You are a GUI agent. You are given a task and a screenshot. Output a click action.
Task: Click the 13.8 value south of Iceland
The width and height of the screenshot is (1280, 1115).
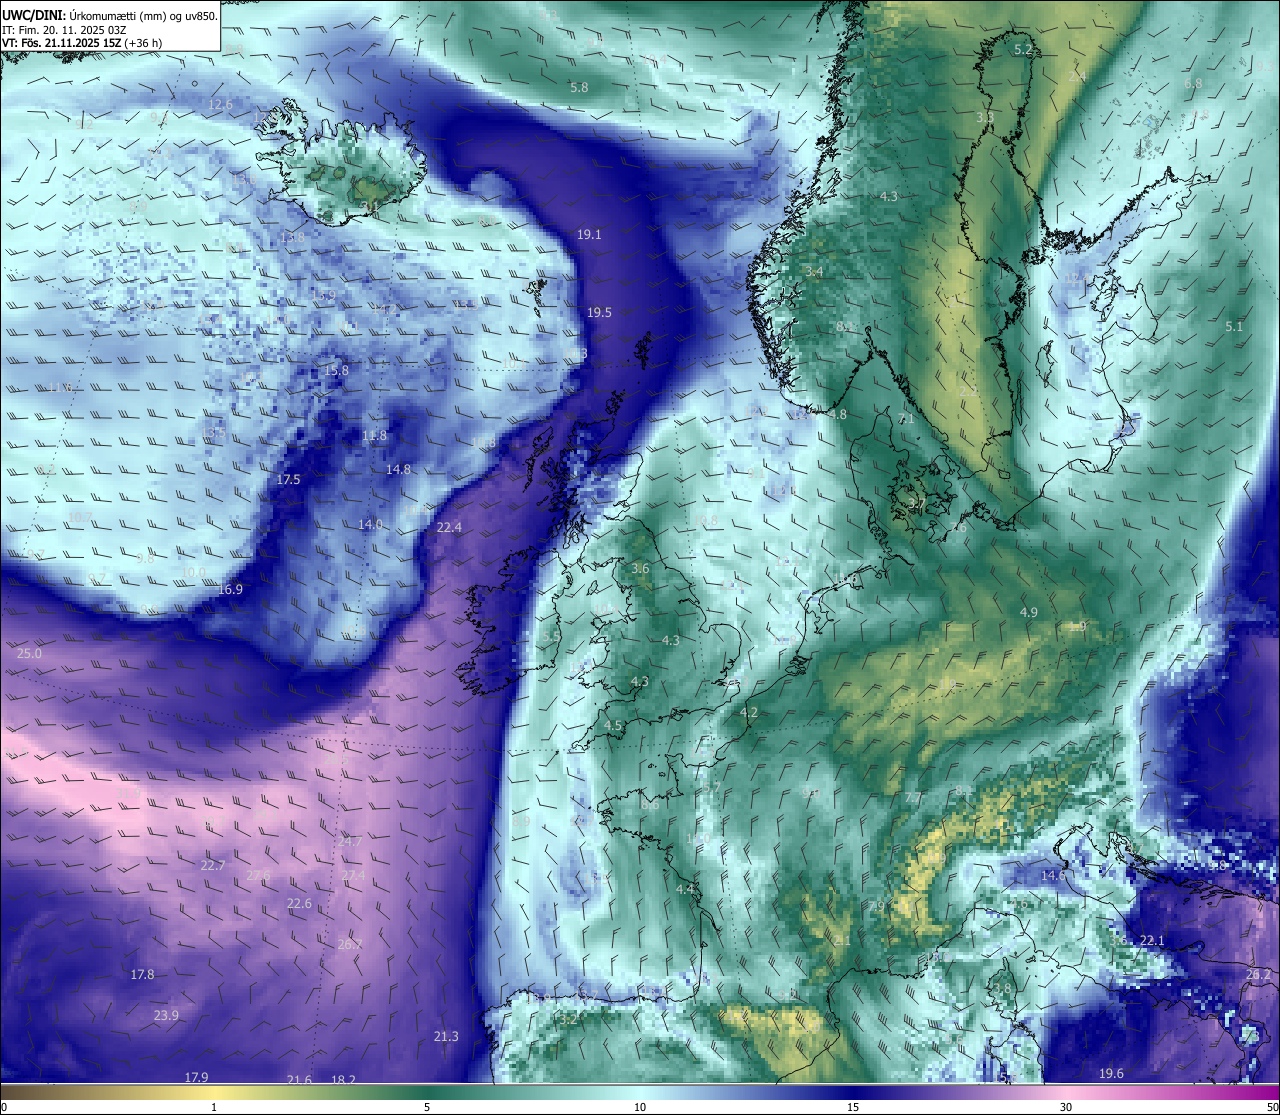(x=292, y=238)
